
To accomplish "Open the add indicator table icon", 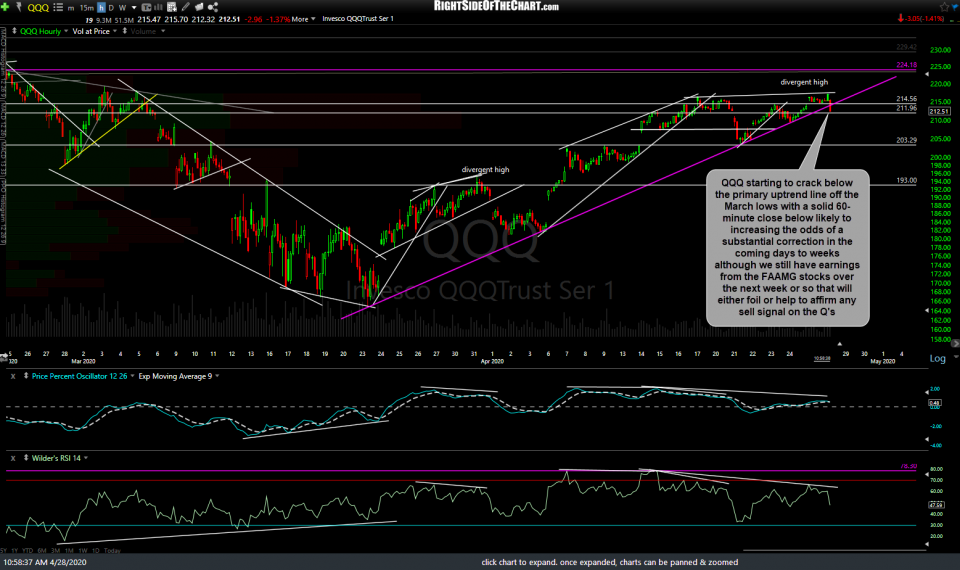I will 171,7.
